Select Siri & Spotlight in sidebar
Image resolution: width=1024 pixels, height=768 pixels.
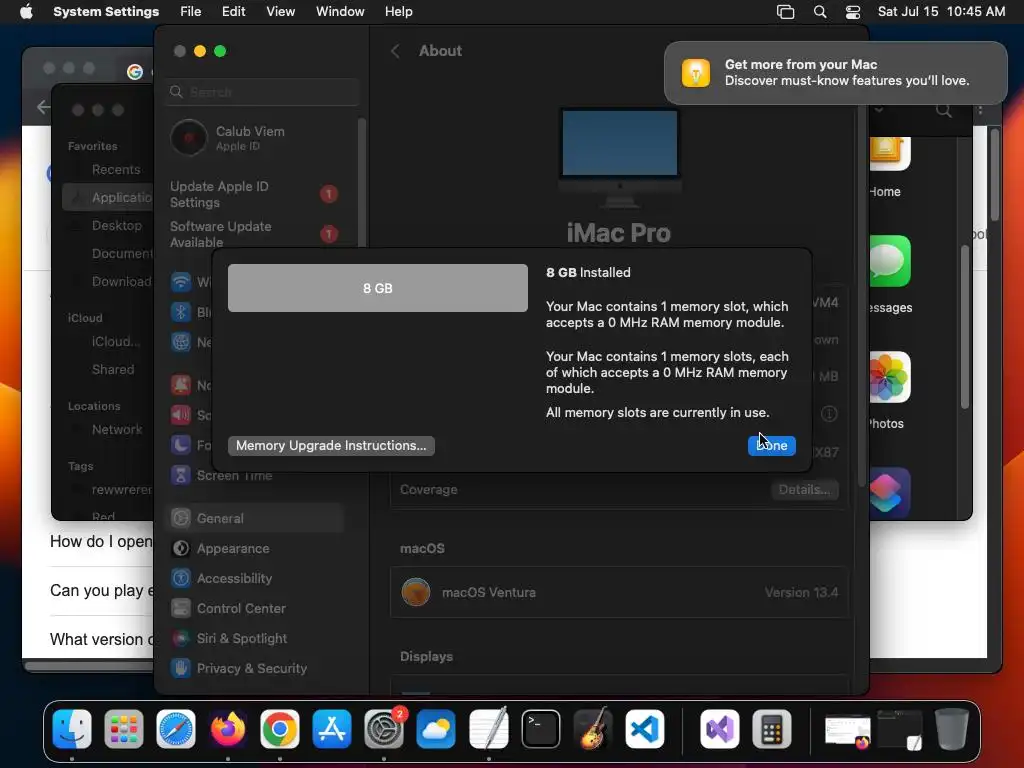(255, 639)
